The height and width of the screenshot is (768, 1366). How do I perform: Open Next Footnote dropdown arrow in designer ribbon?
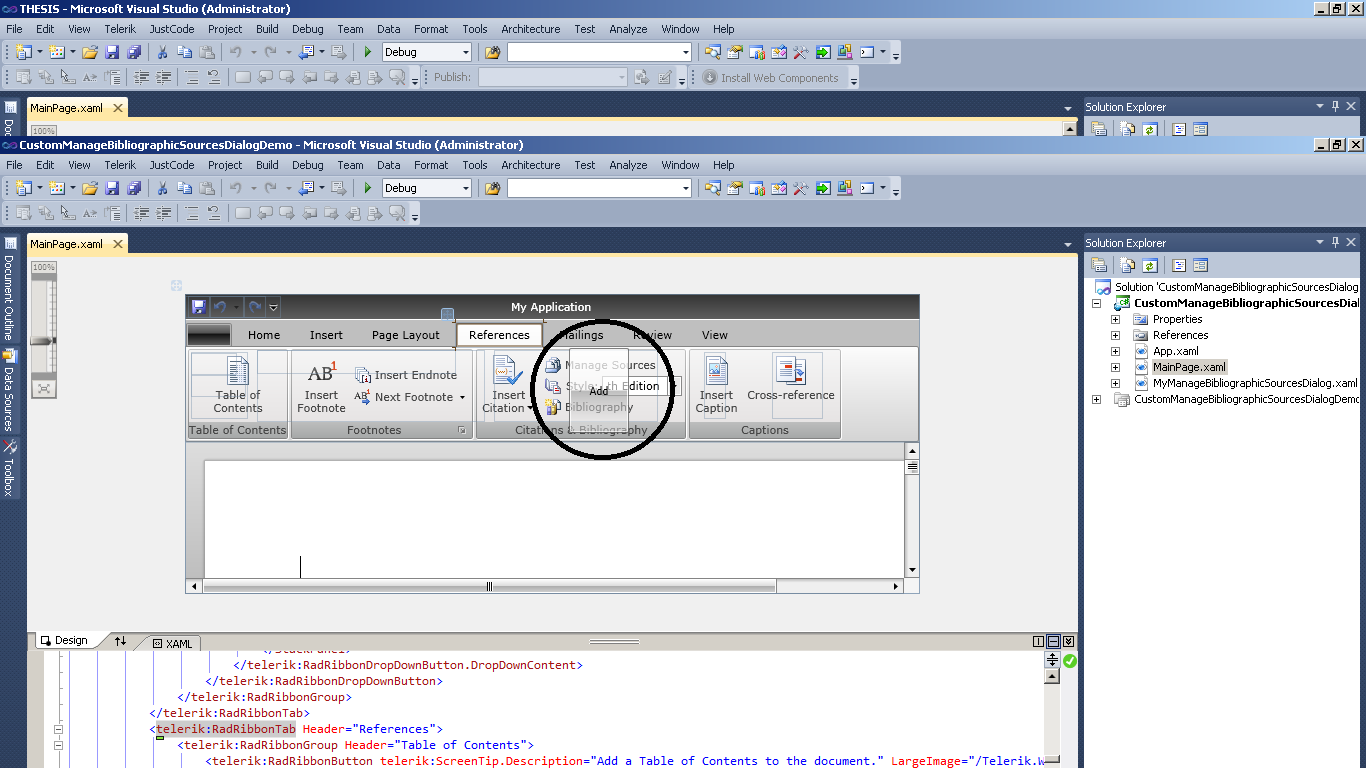pos(462,398)
